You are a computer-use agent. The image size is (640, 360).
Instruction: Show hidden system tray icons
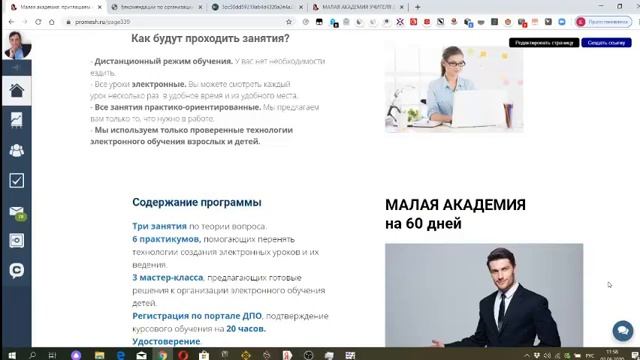point(527,356)
